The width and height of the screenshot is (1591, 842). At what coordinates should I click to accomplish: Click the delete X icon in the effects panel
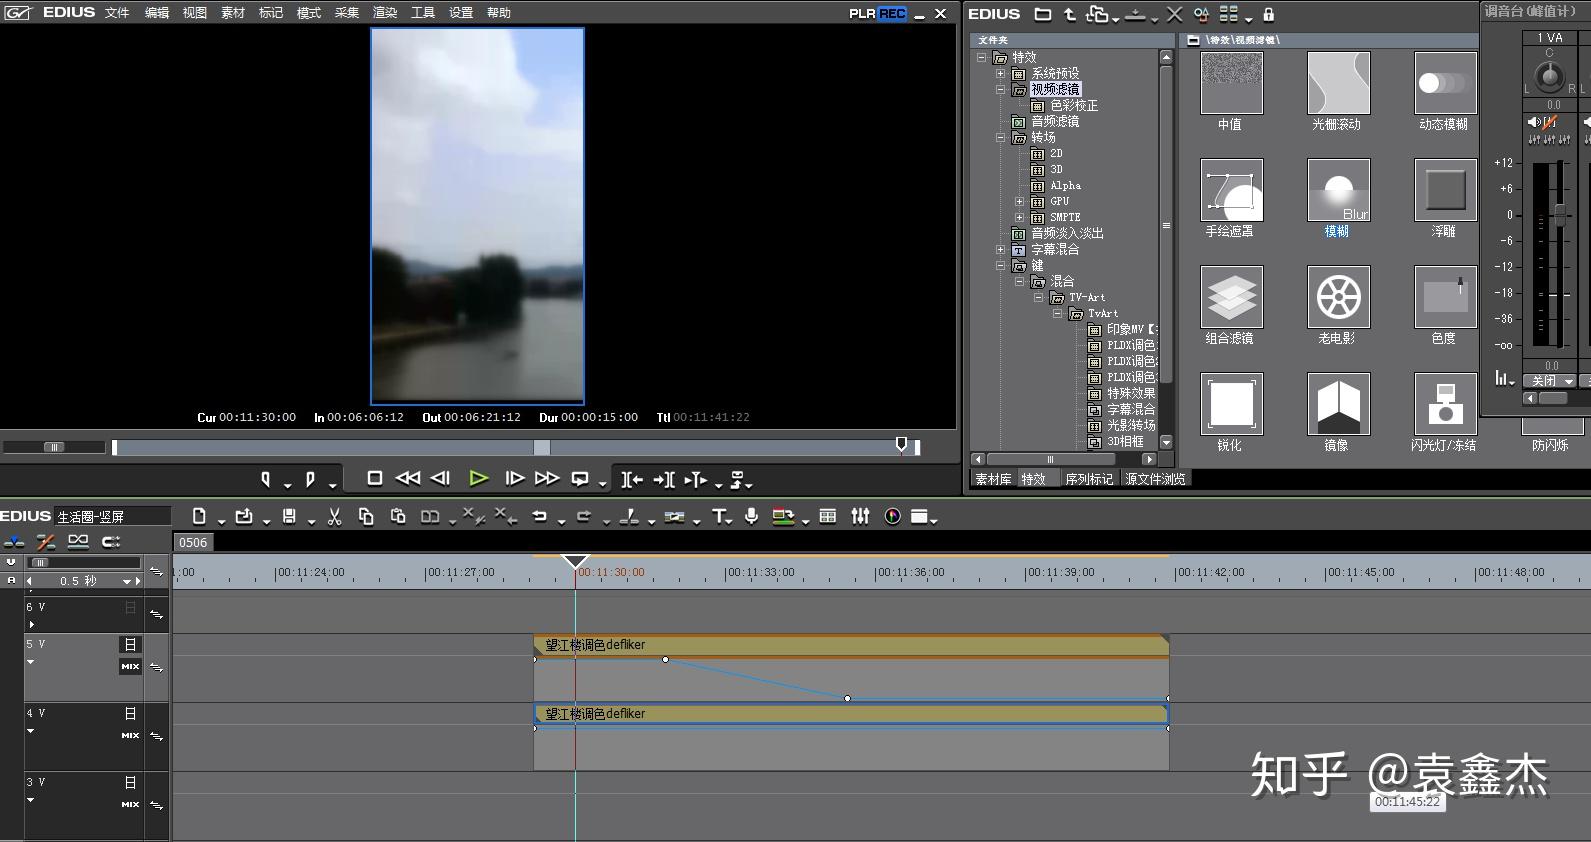(x=1175, y=14)
